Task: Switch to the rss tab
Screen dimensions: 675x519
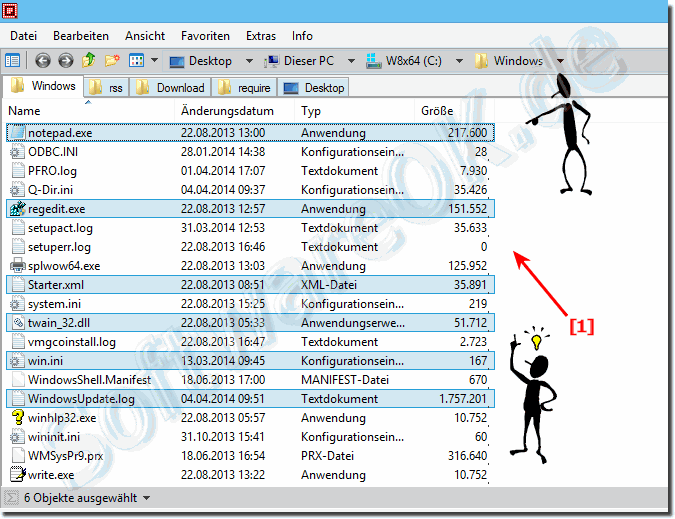Action: (x=106, y=88)
